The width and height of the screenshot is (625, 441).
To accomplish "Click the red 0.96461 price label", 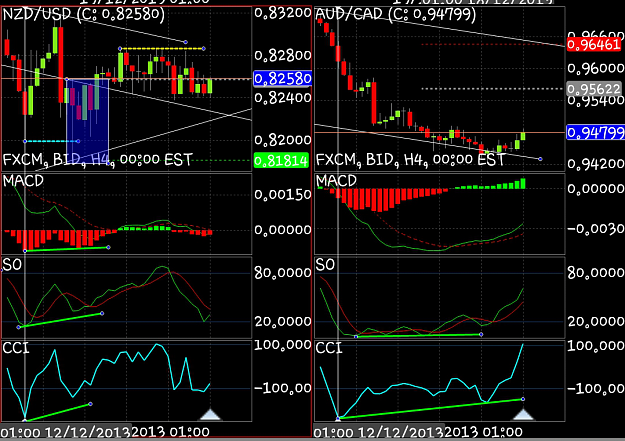I will pos(594,44).
